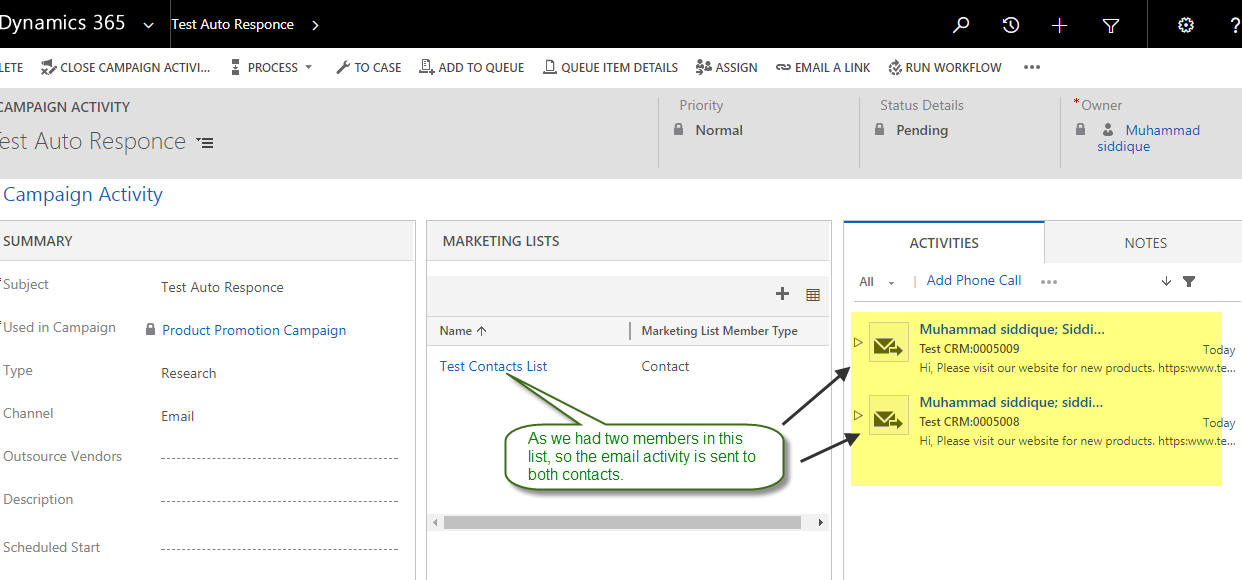The width and height of the screenshot is (1242, 580).
Task: Click the activities filter funnel icon
Action: point(1189,282)
